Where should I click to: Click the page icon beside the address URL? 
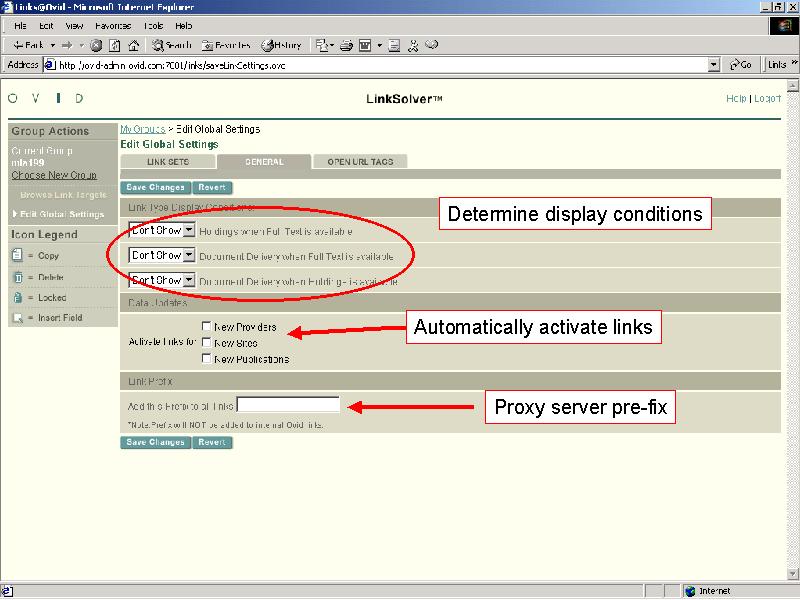click(50, 65)
